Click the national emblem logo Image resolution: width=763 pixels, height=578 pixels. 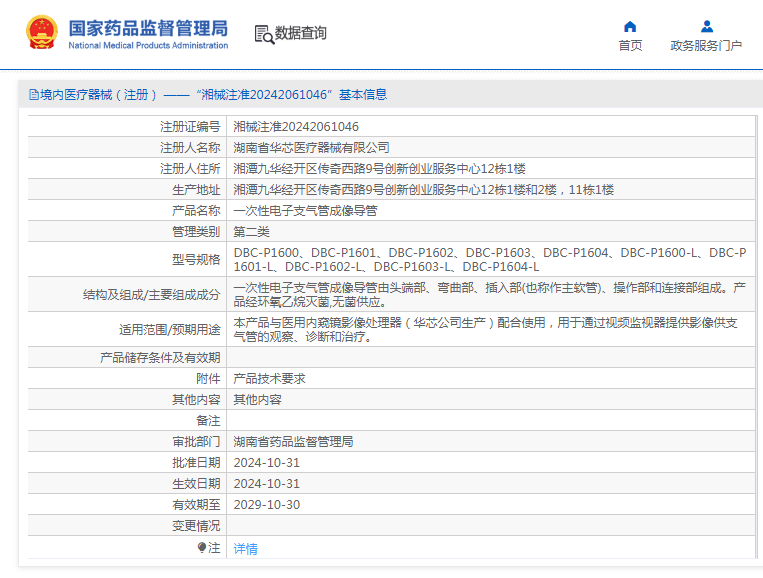tap(42, 33)
